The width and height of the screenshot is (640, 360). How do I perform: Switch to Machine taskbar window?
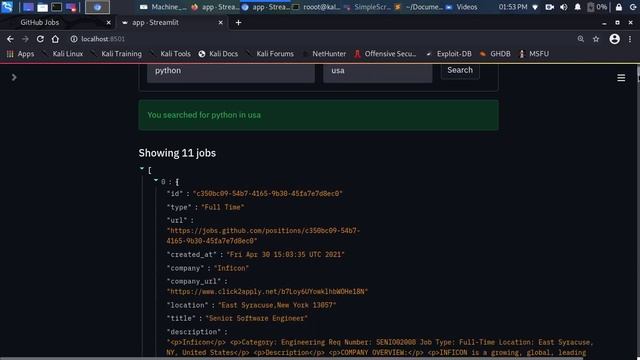click(163, 7)
